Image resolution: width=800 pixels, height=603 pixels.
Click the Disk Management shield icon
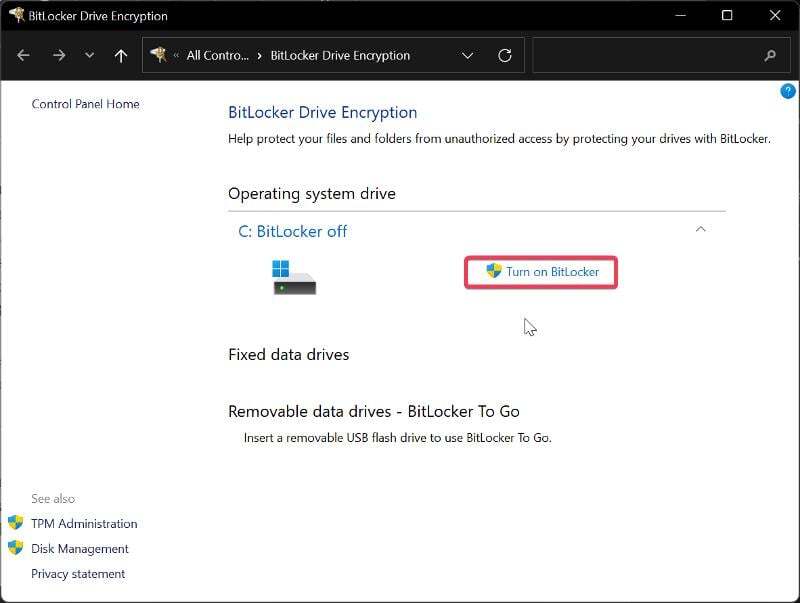point(17,548)
